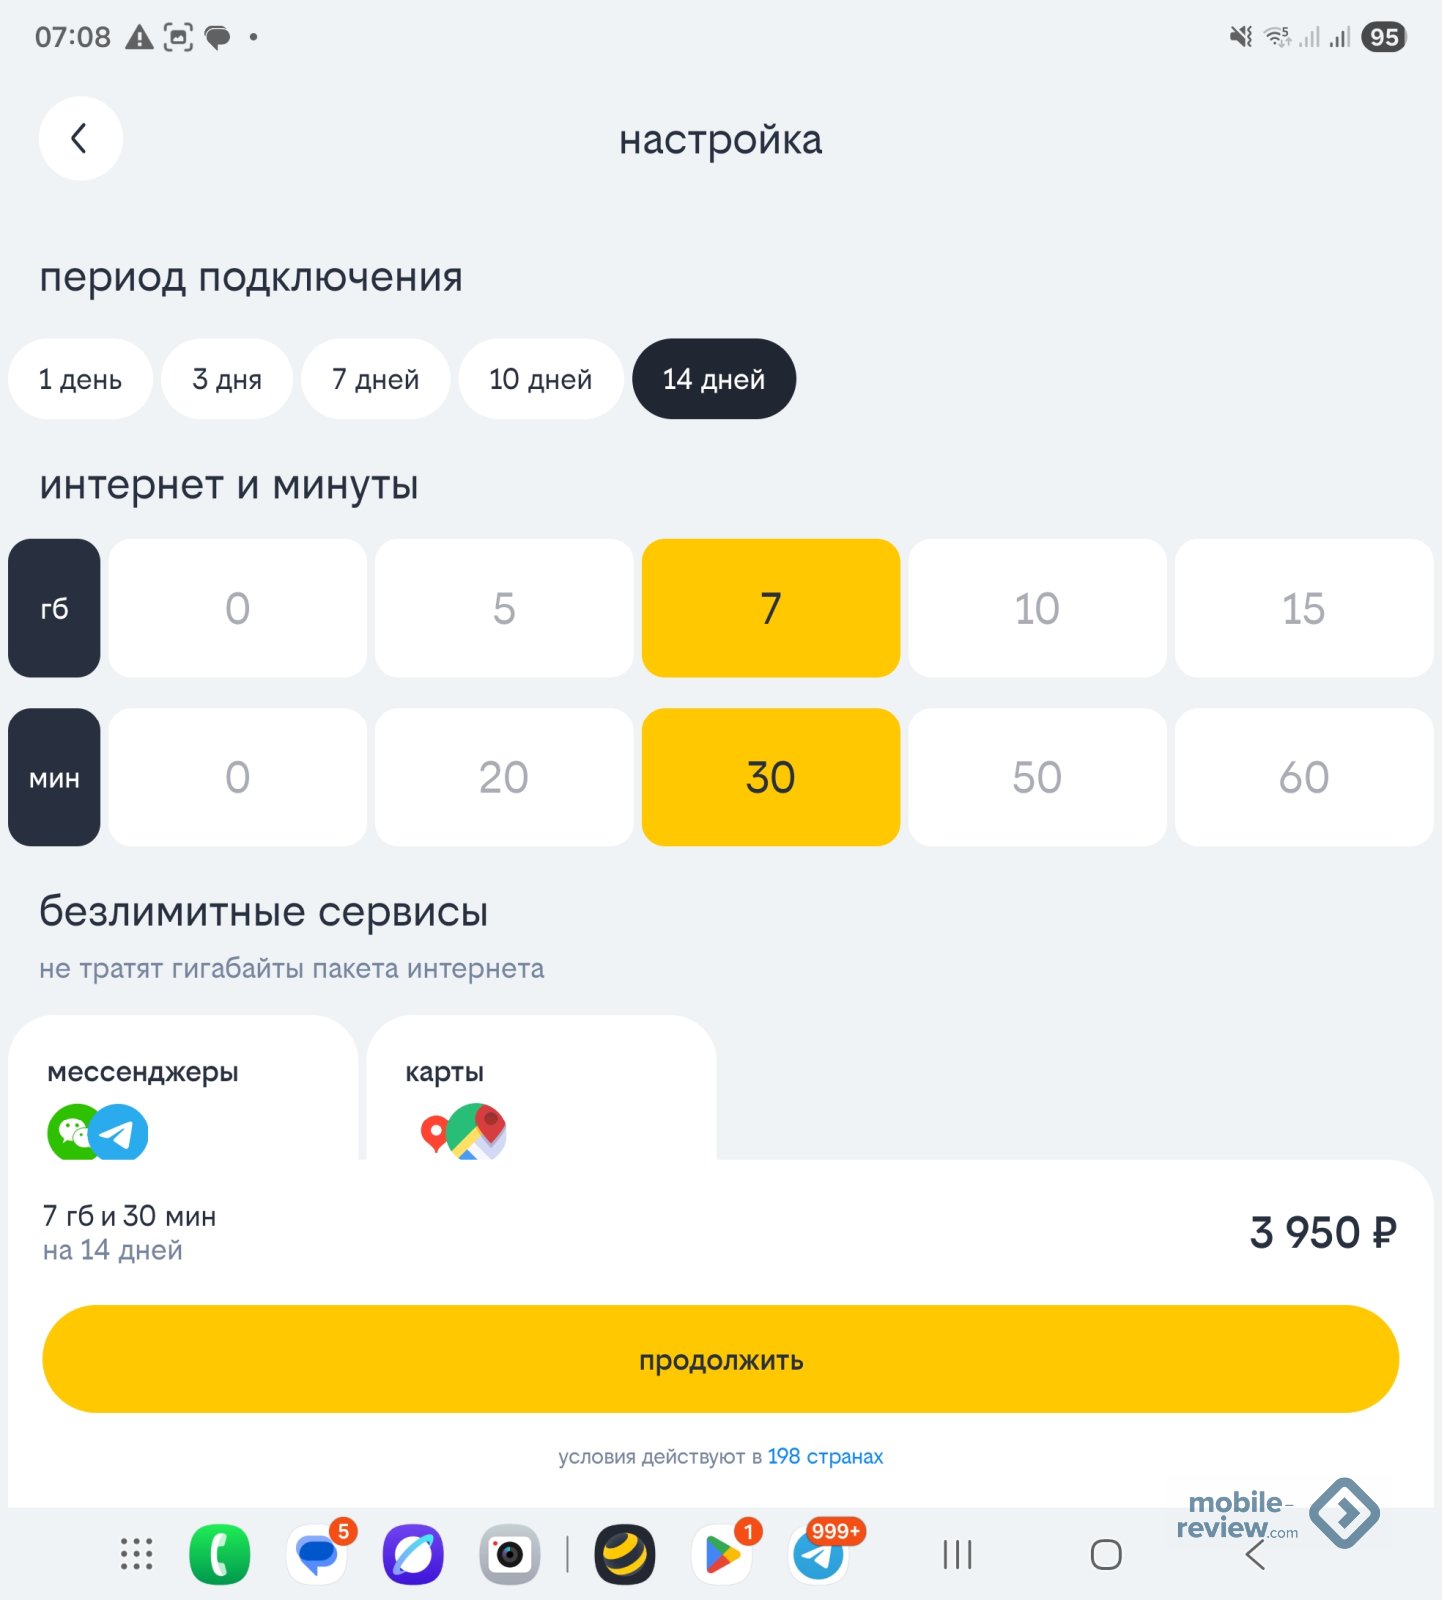Open the мессенджеры unlimited services card
The height and width of the screenshot is (1600, 1442).
(182, 1092)
